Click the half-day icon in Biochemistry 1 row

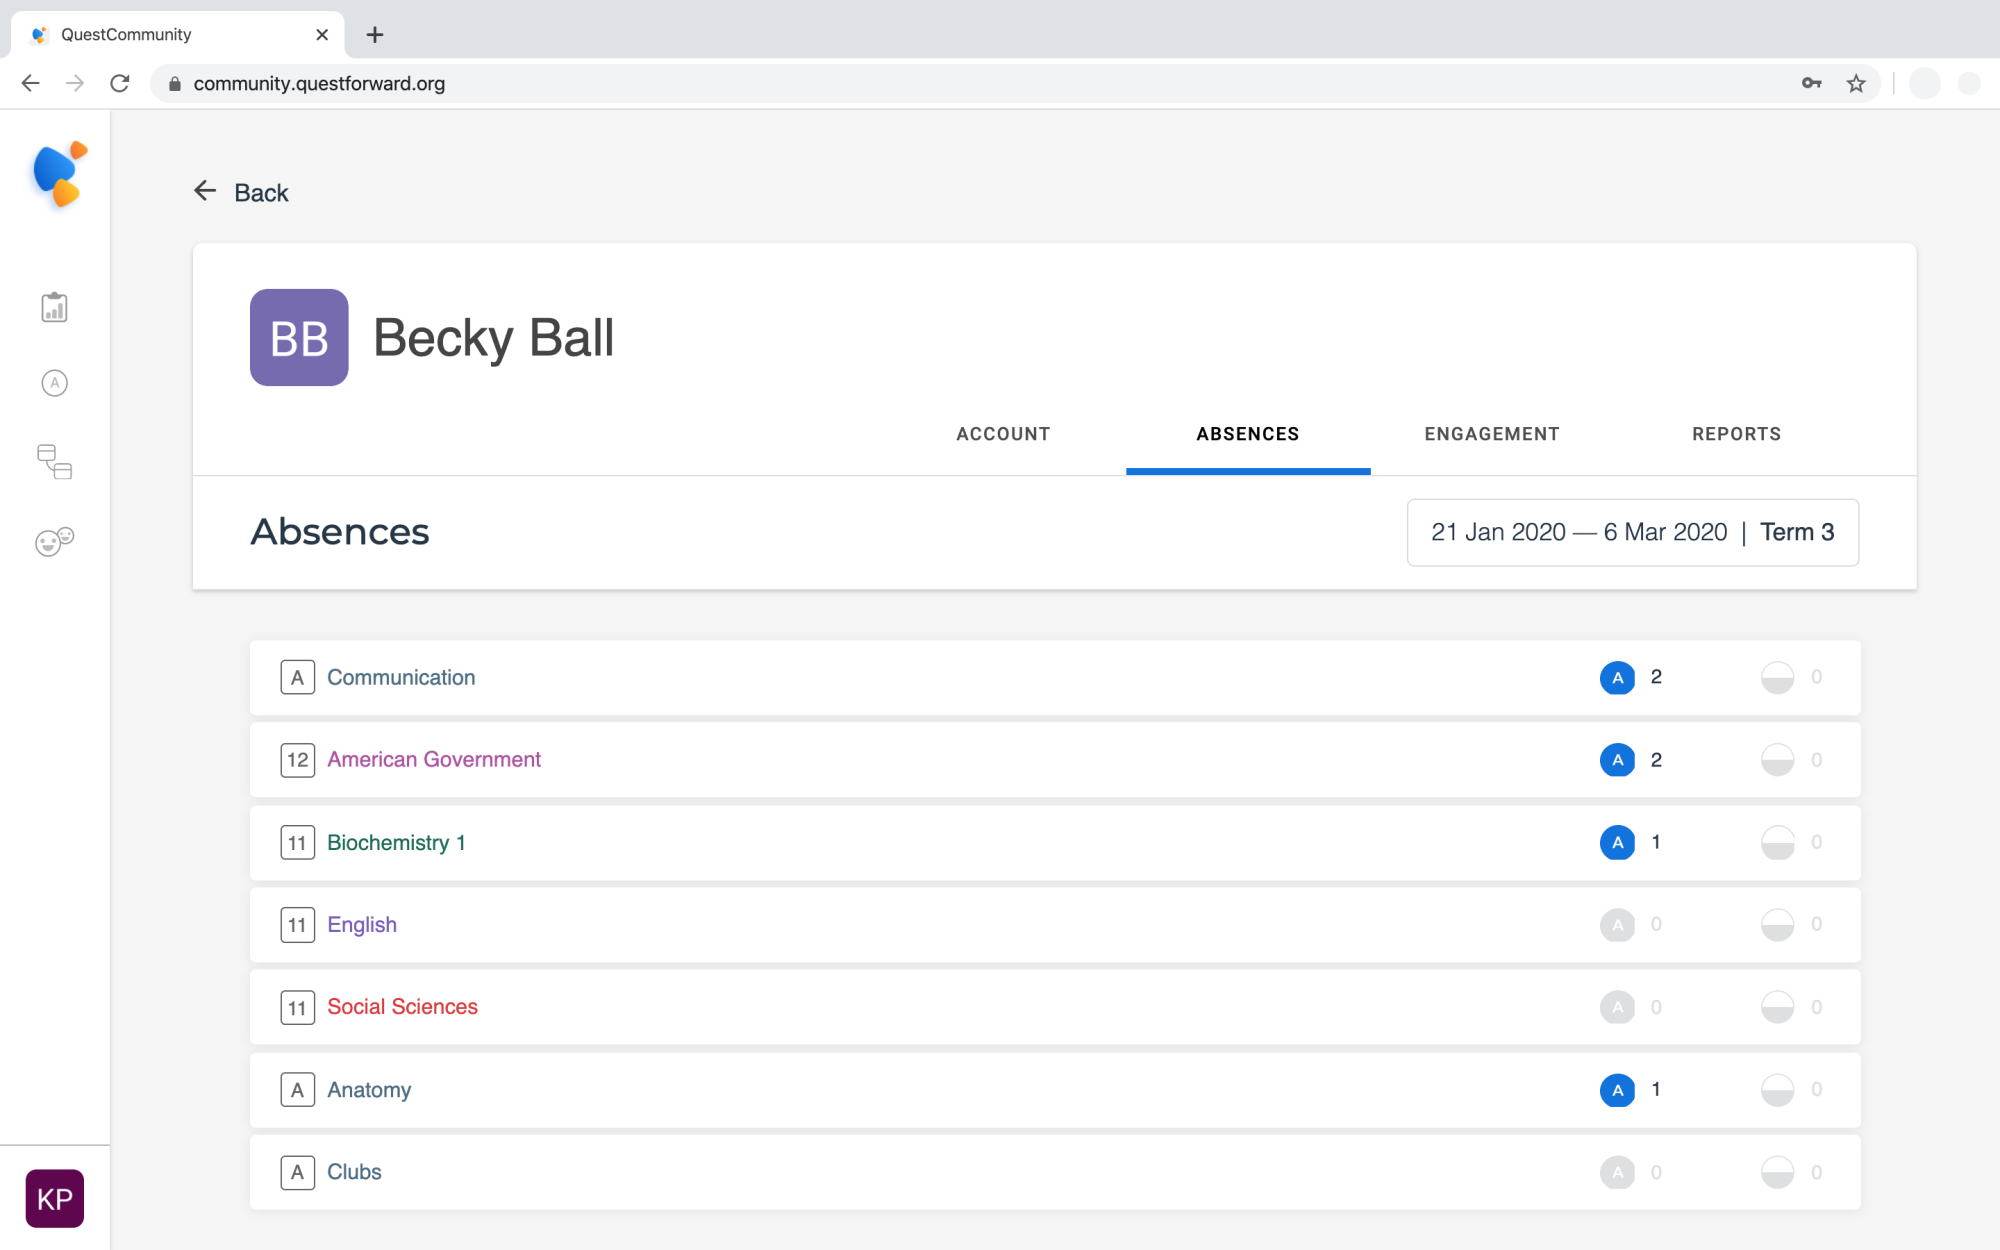[1777, 842]
